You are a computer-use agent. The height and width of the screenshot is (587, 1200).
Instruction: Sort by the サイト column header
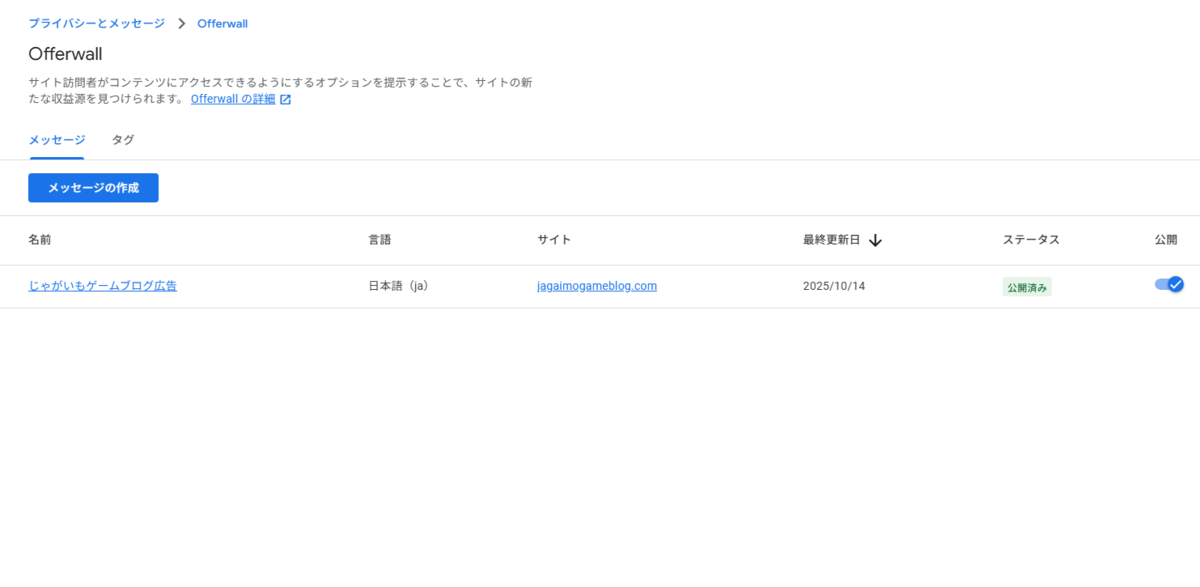[554, 240]
